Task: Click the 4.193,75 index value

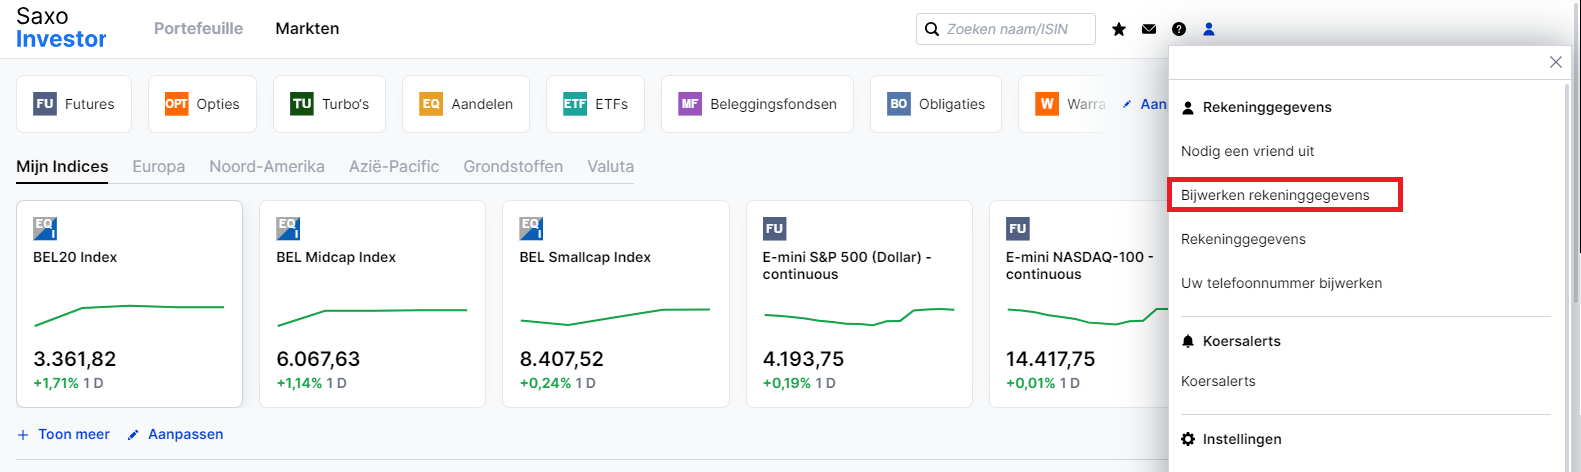Action: click(x=803, y=359)
